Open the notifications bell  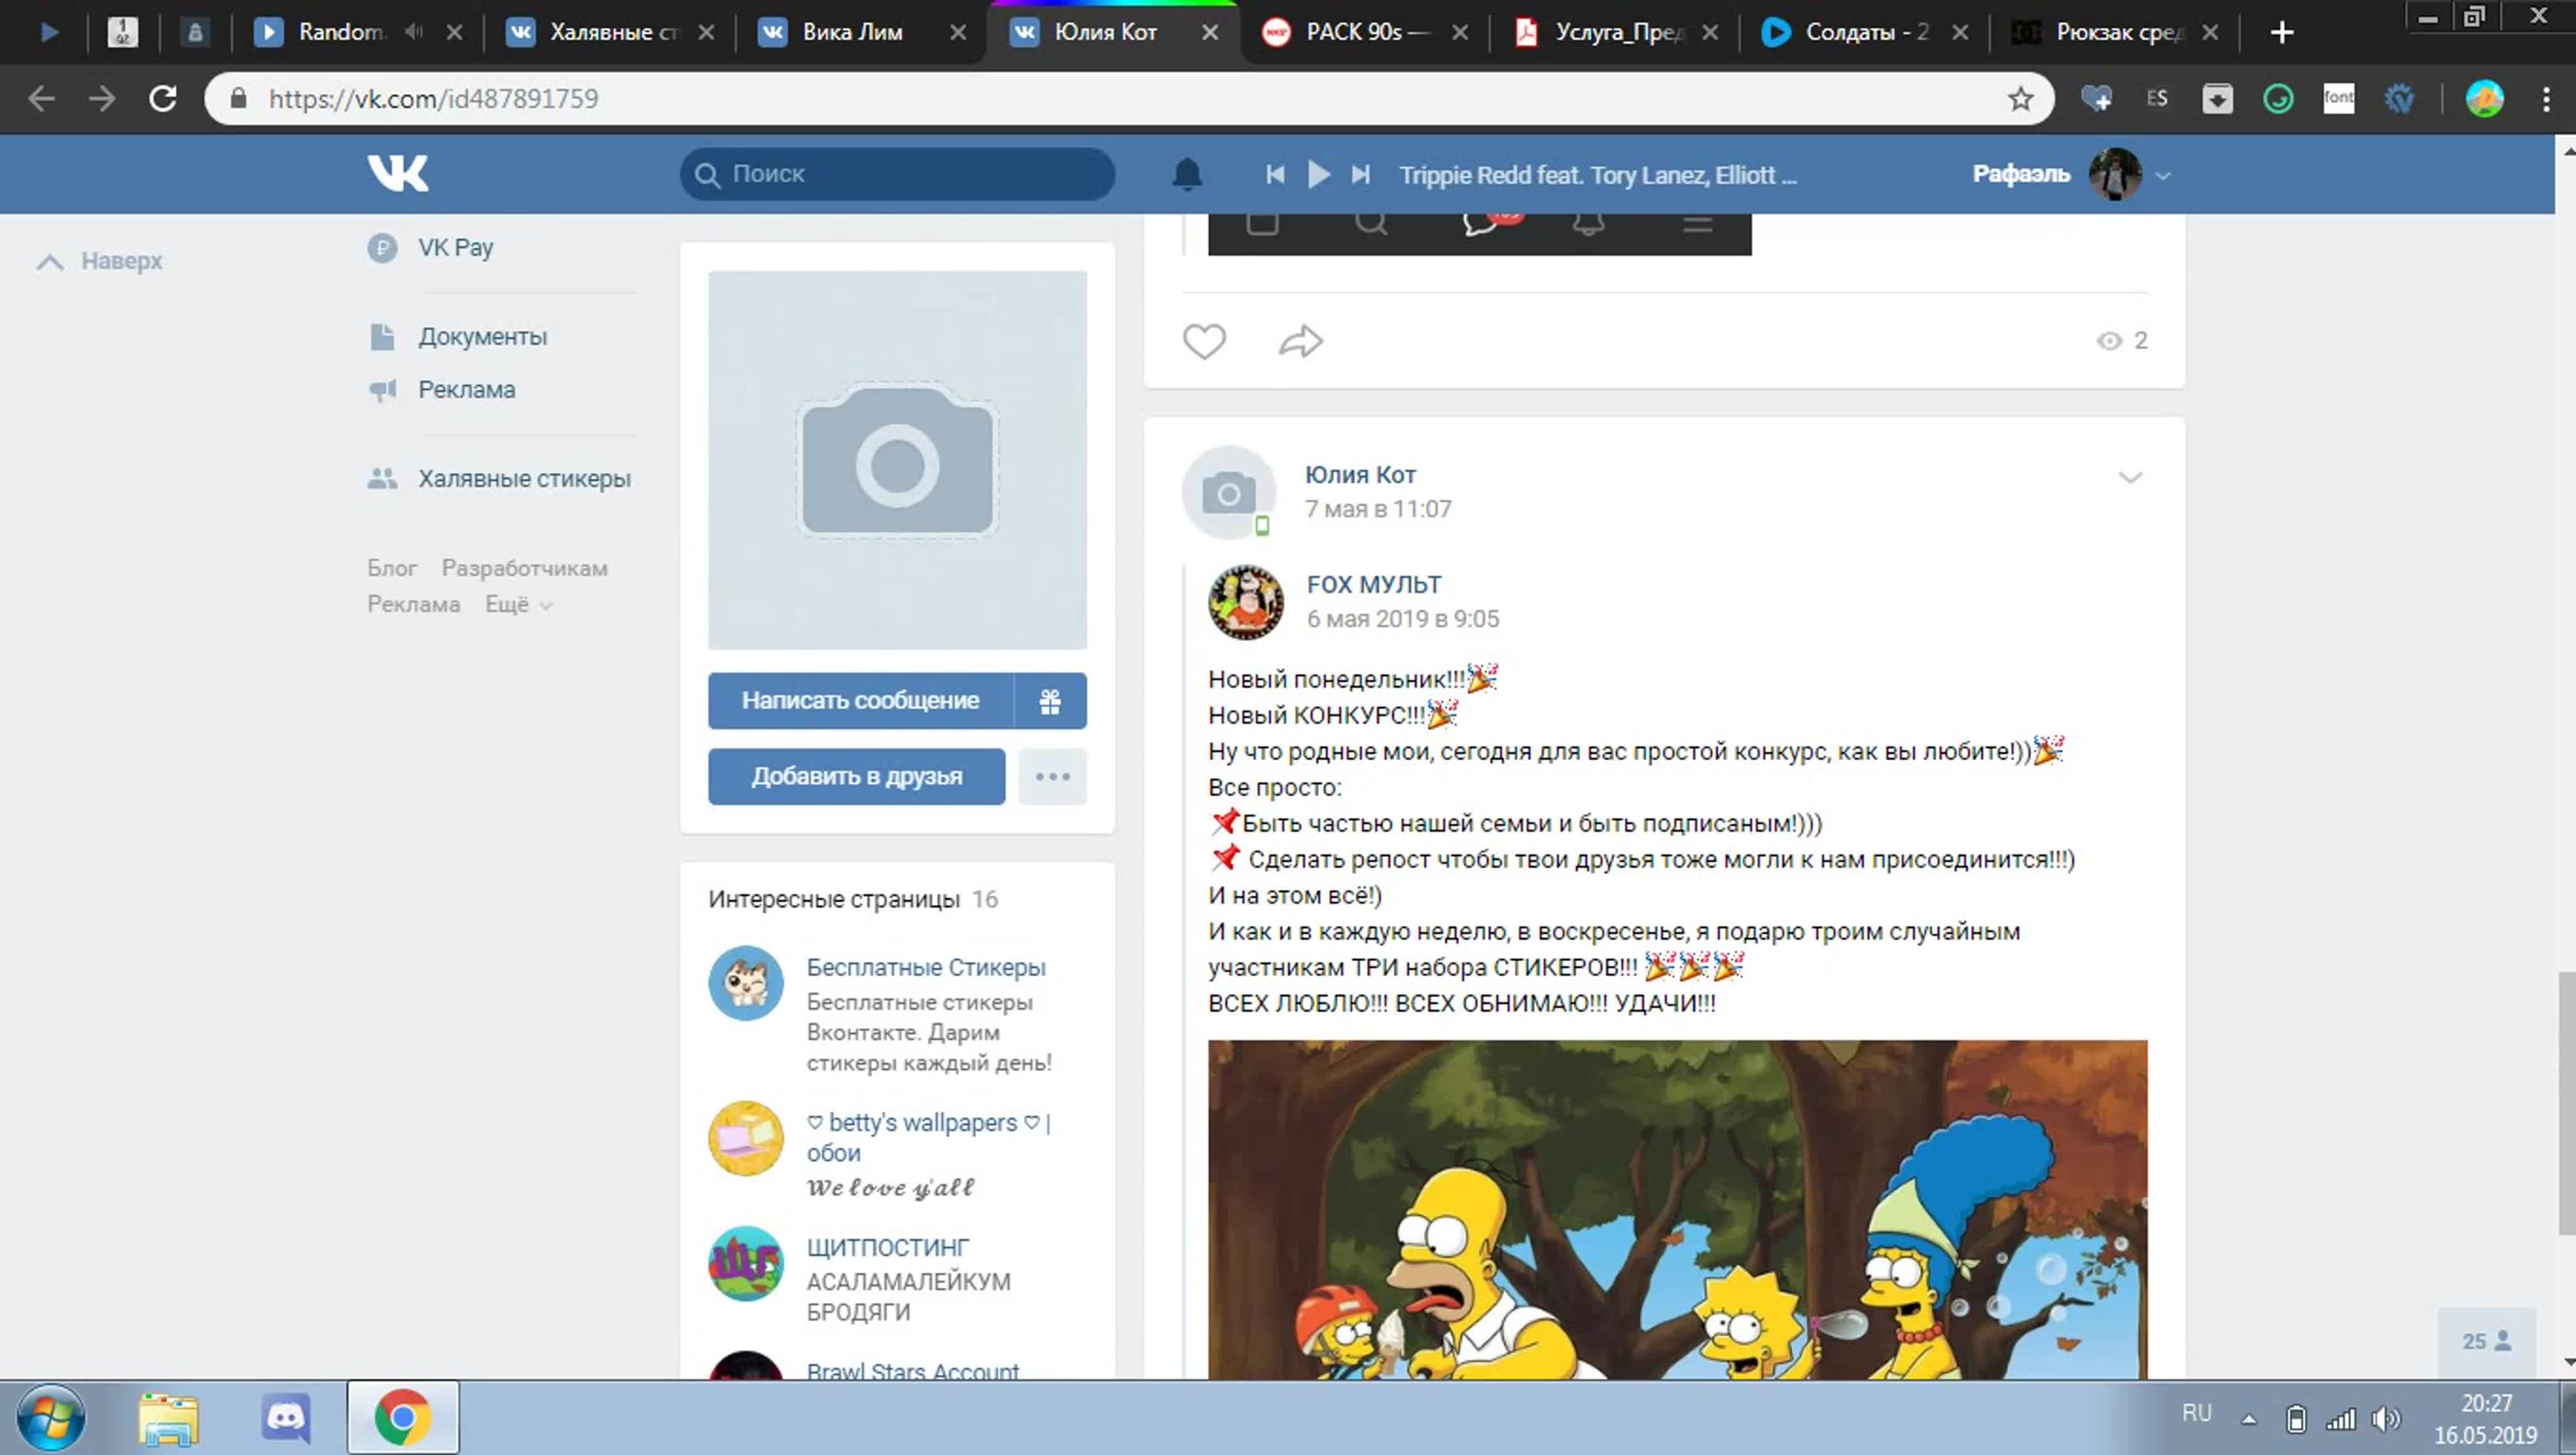[x=1187, y=175]
